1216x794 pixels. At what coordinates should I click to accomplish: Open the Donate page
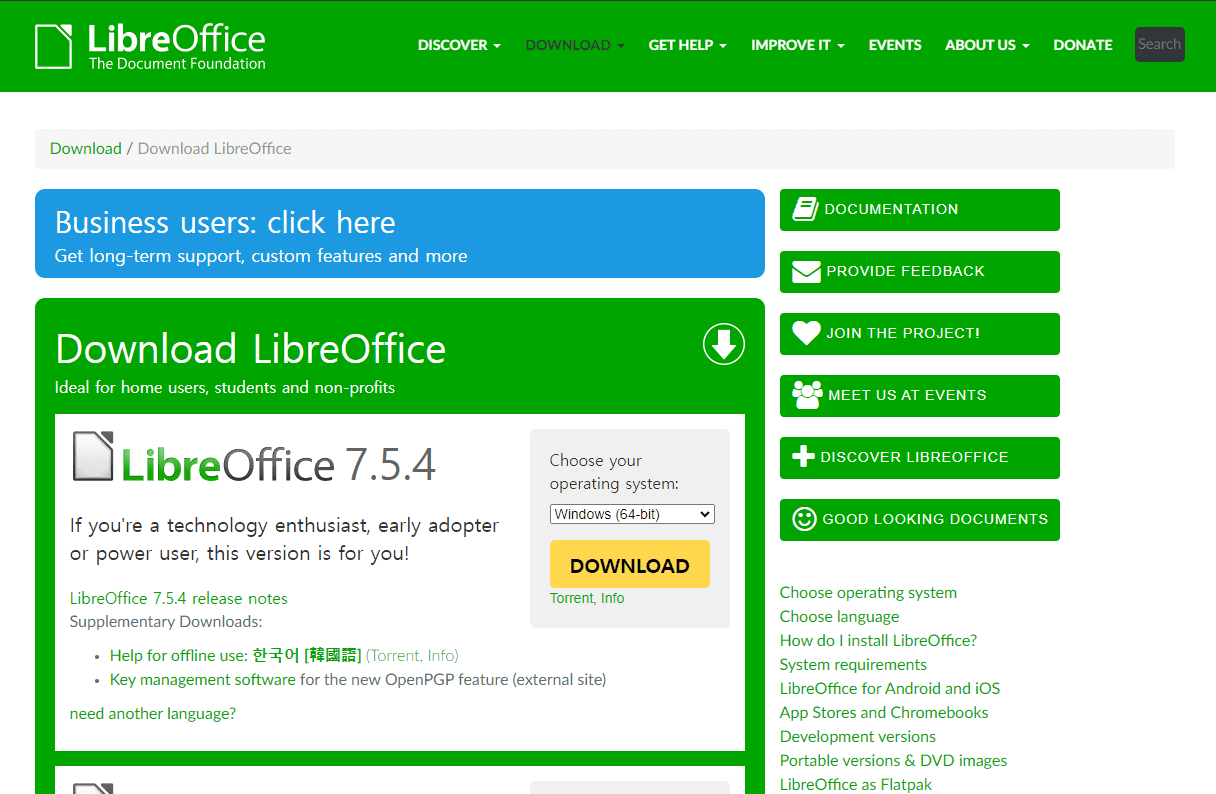pyautogui.click(x=1083, y=45)
